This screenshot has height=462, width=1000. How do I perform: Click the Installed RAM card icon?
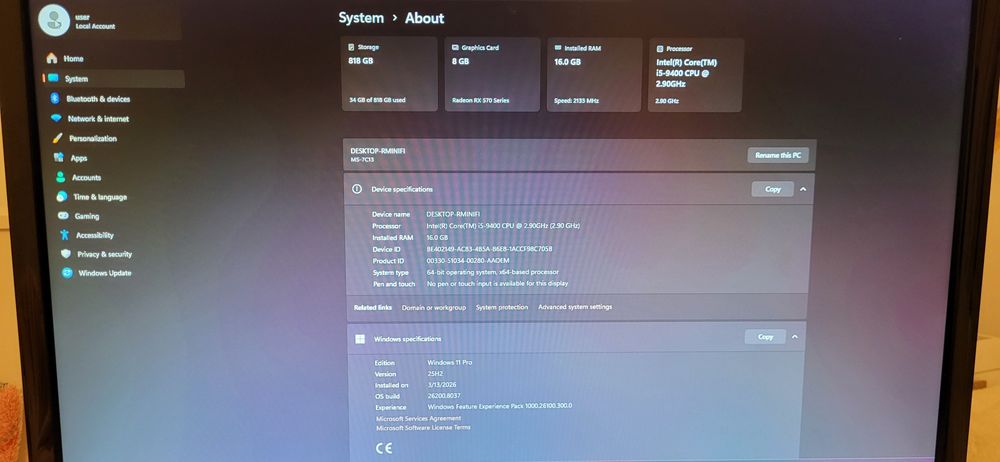[558, 48]
